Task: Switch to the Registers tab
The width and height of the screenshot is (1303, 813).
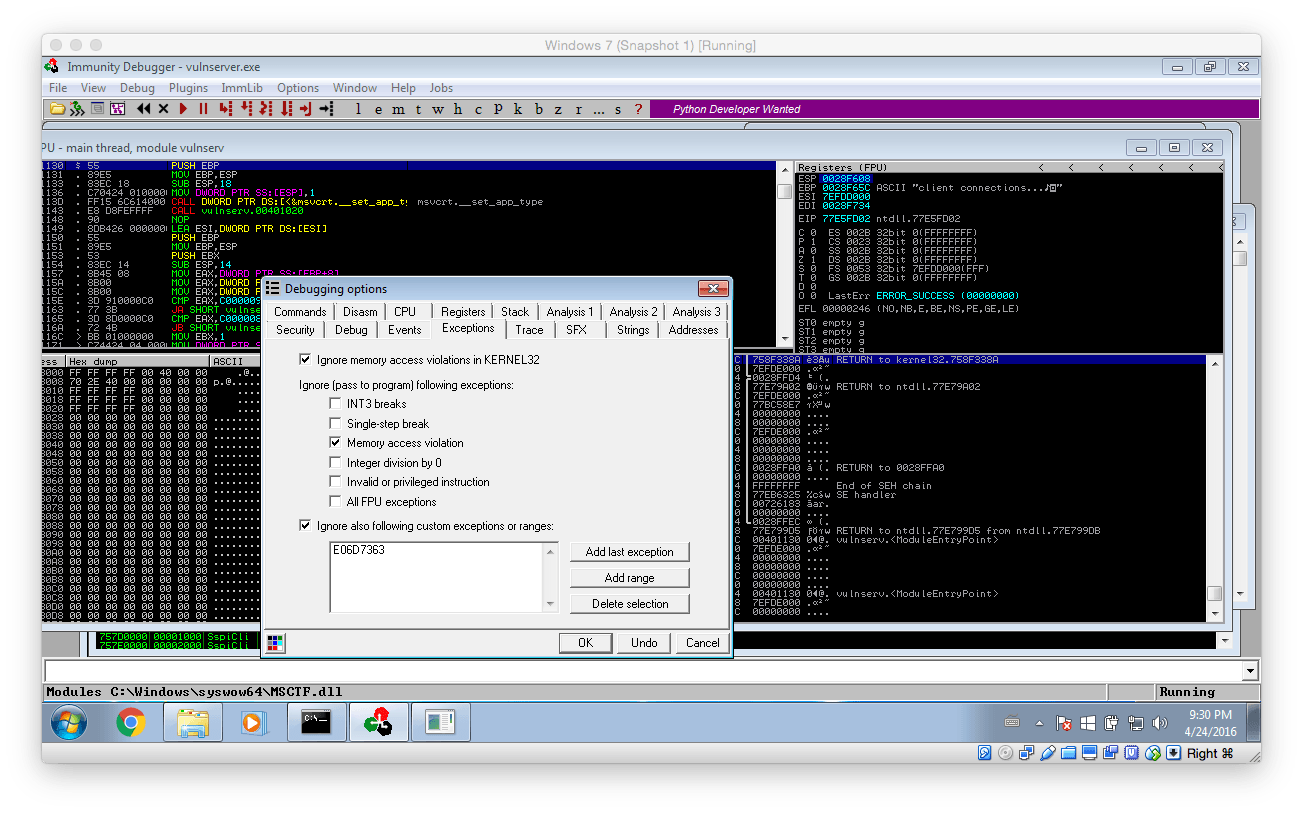Action: click(x=463, y=312)
